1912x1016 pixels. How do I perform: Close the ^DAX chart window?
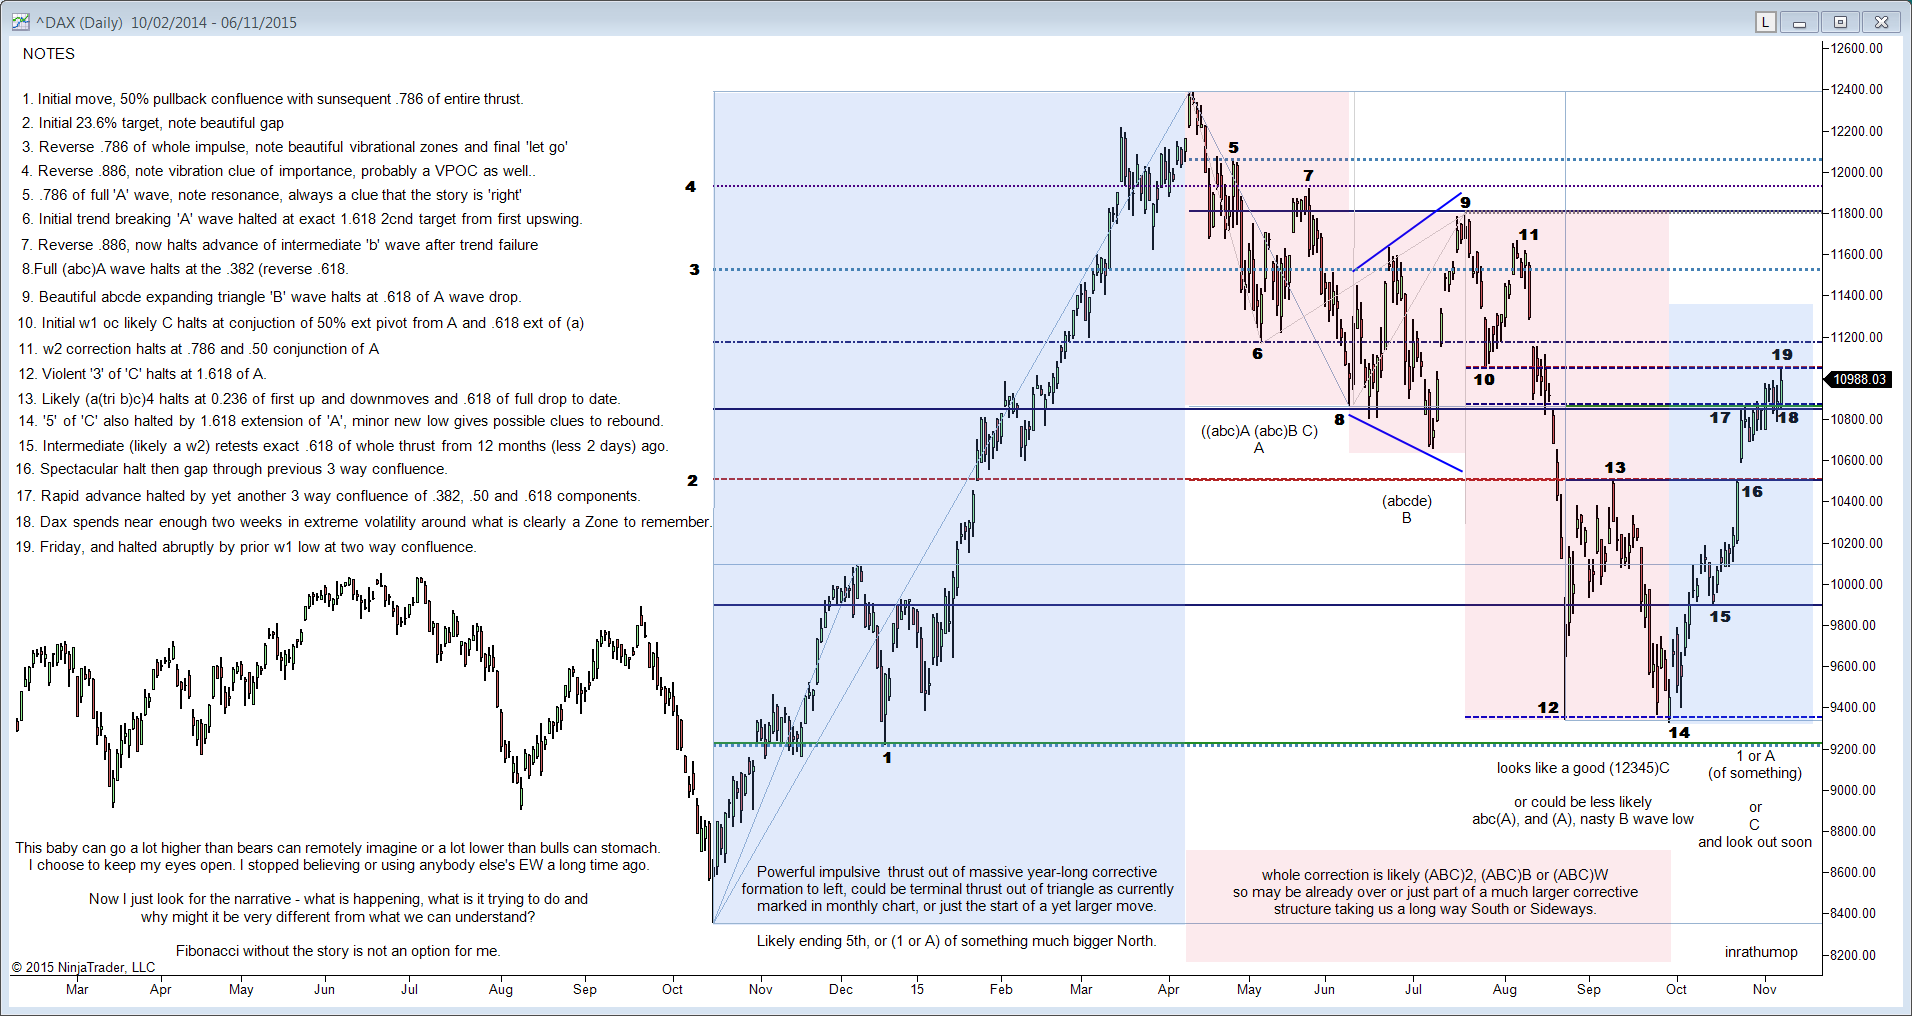1881,22
